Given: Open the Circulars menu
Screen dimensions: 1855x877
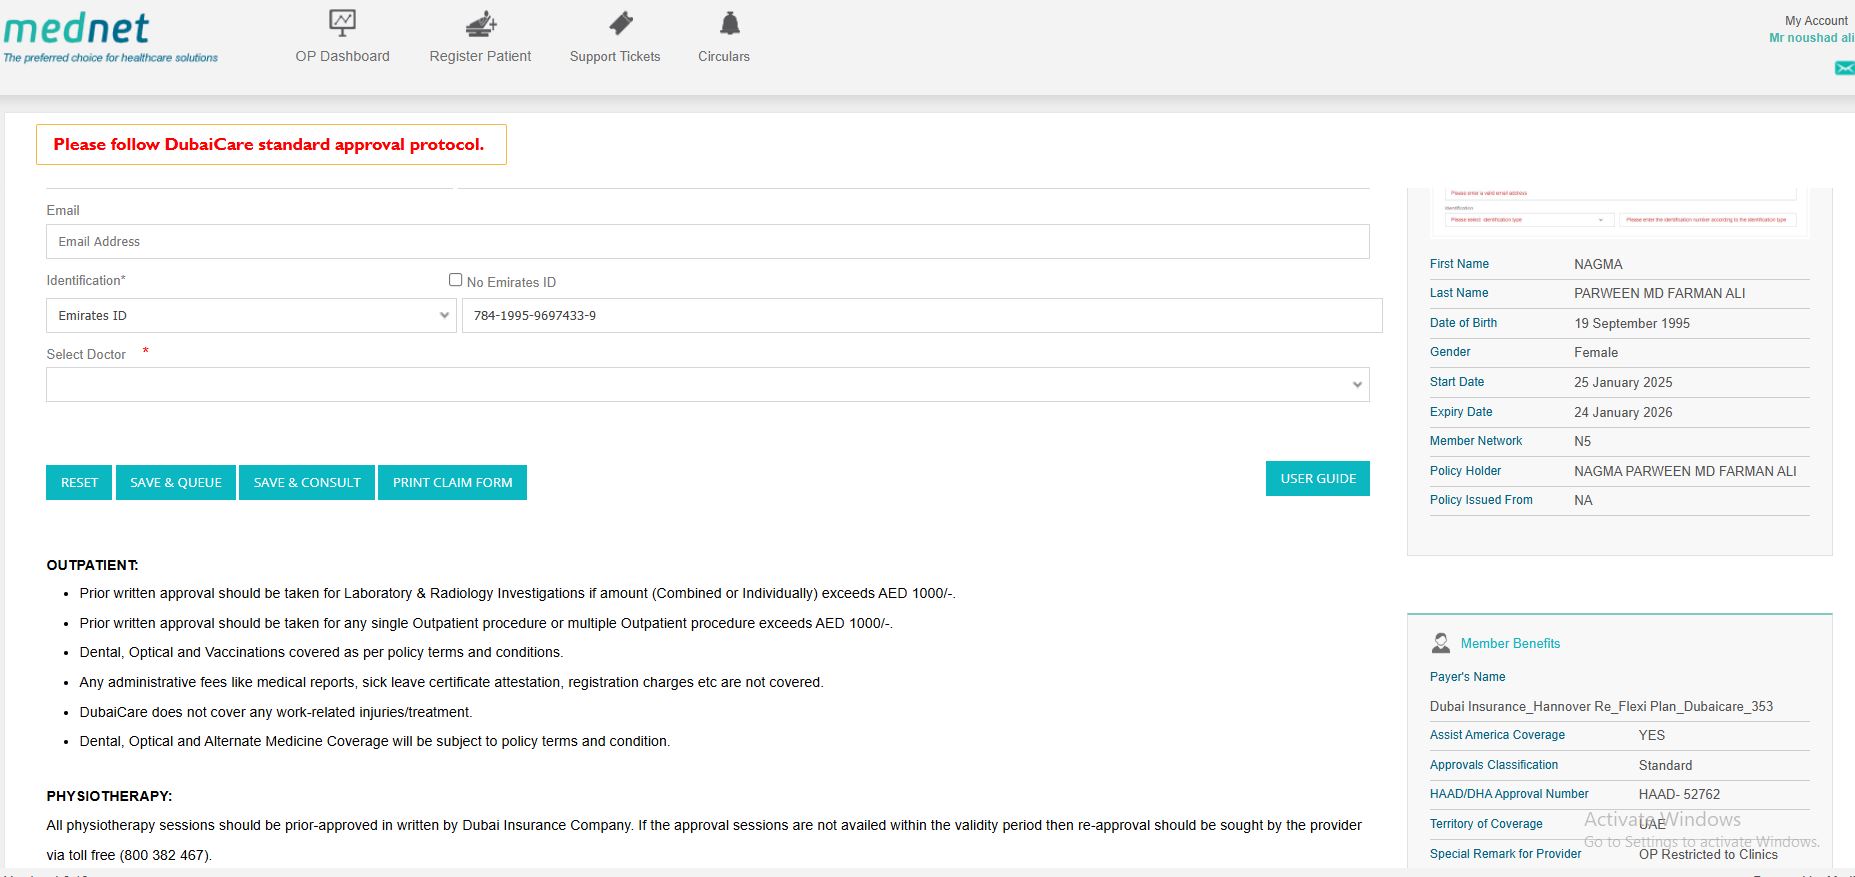Looking at the screenshot, I should click(x=724, y=56).
